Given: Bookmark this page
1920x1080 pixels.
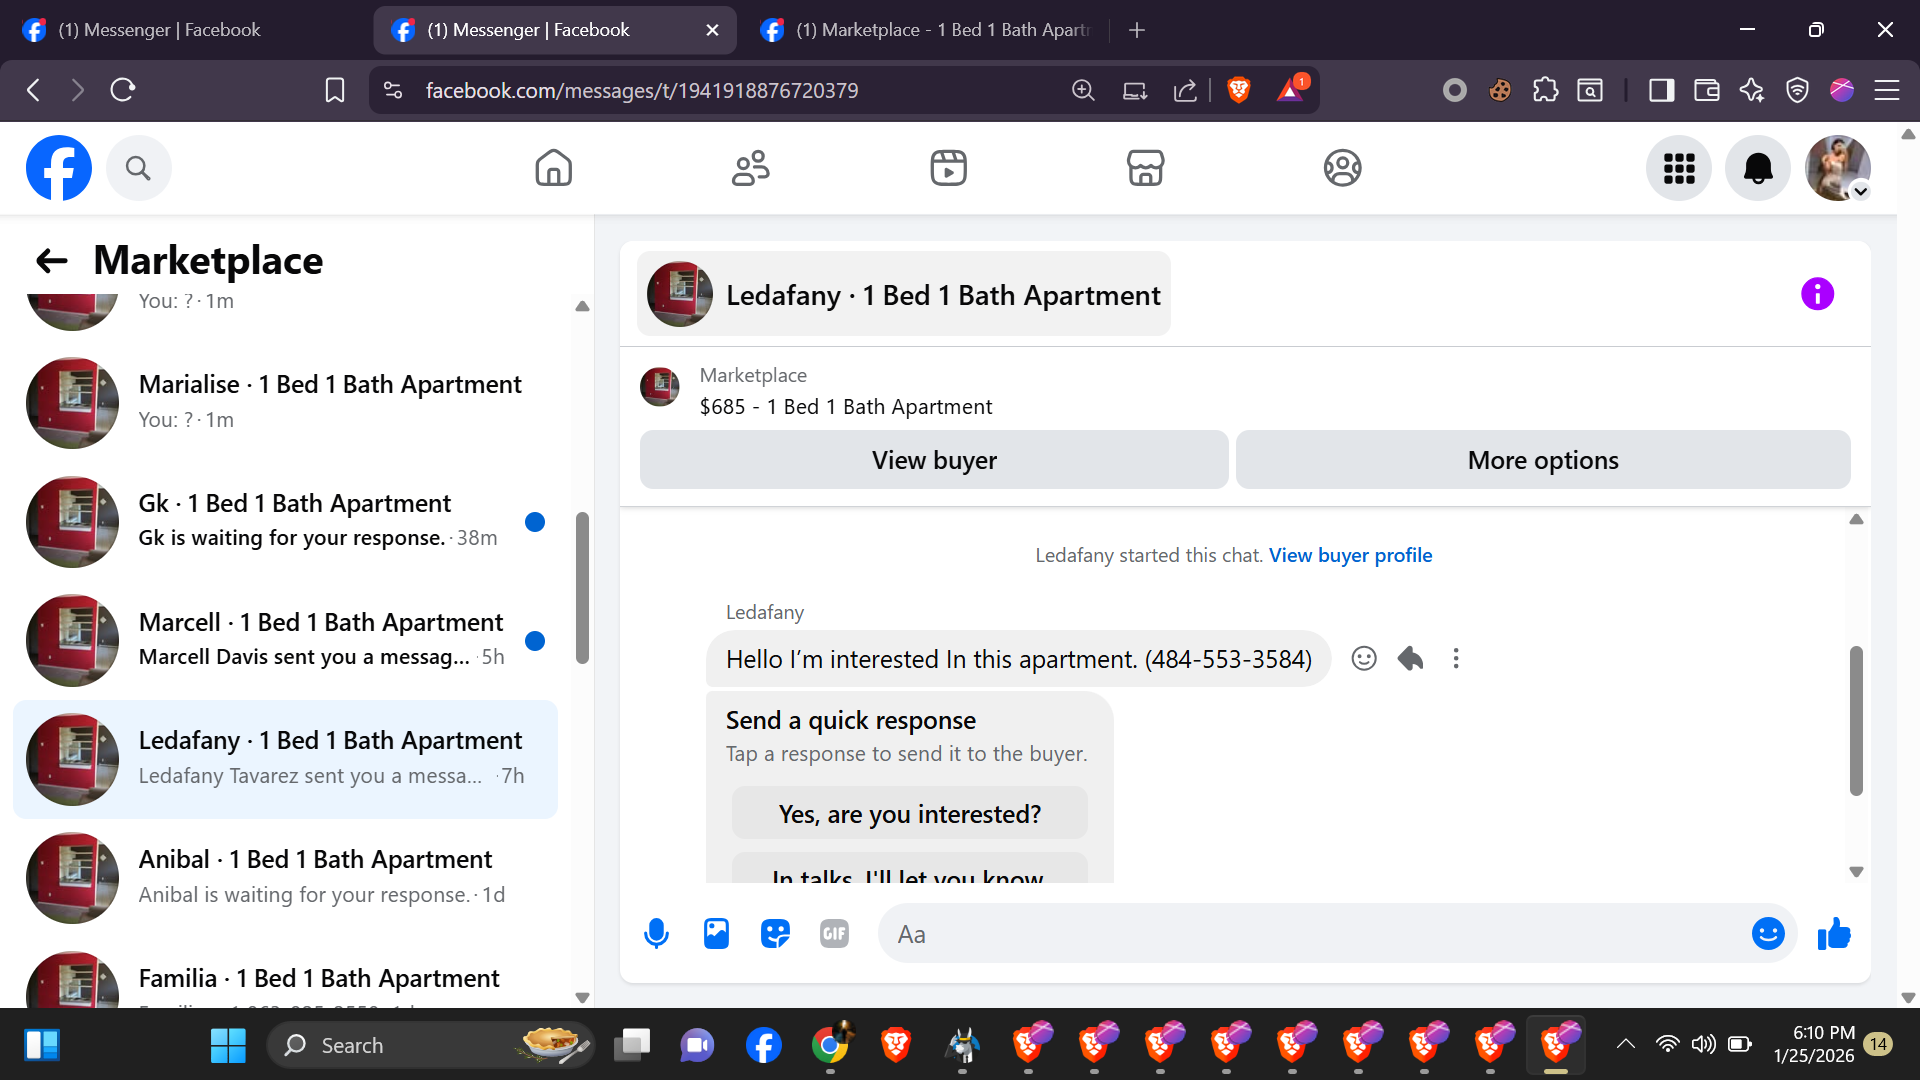Looking at the screenshot, I should (x=335, y=90).
